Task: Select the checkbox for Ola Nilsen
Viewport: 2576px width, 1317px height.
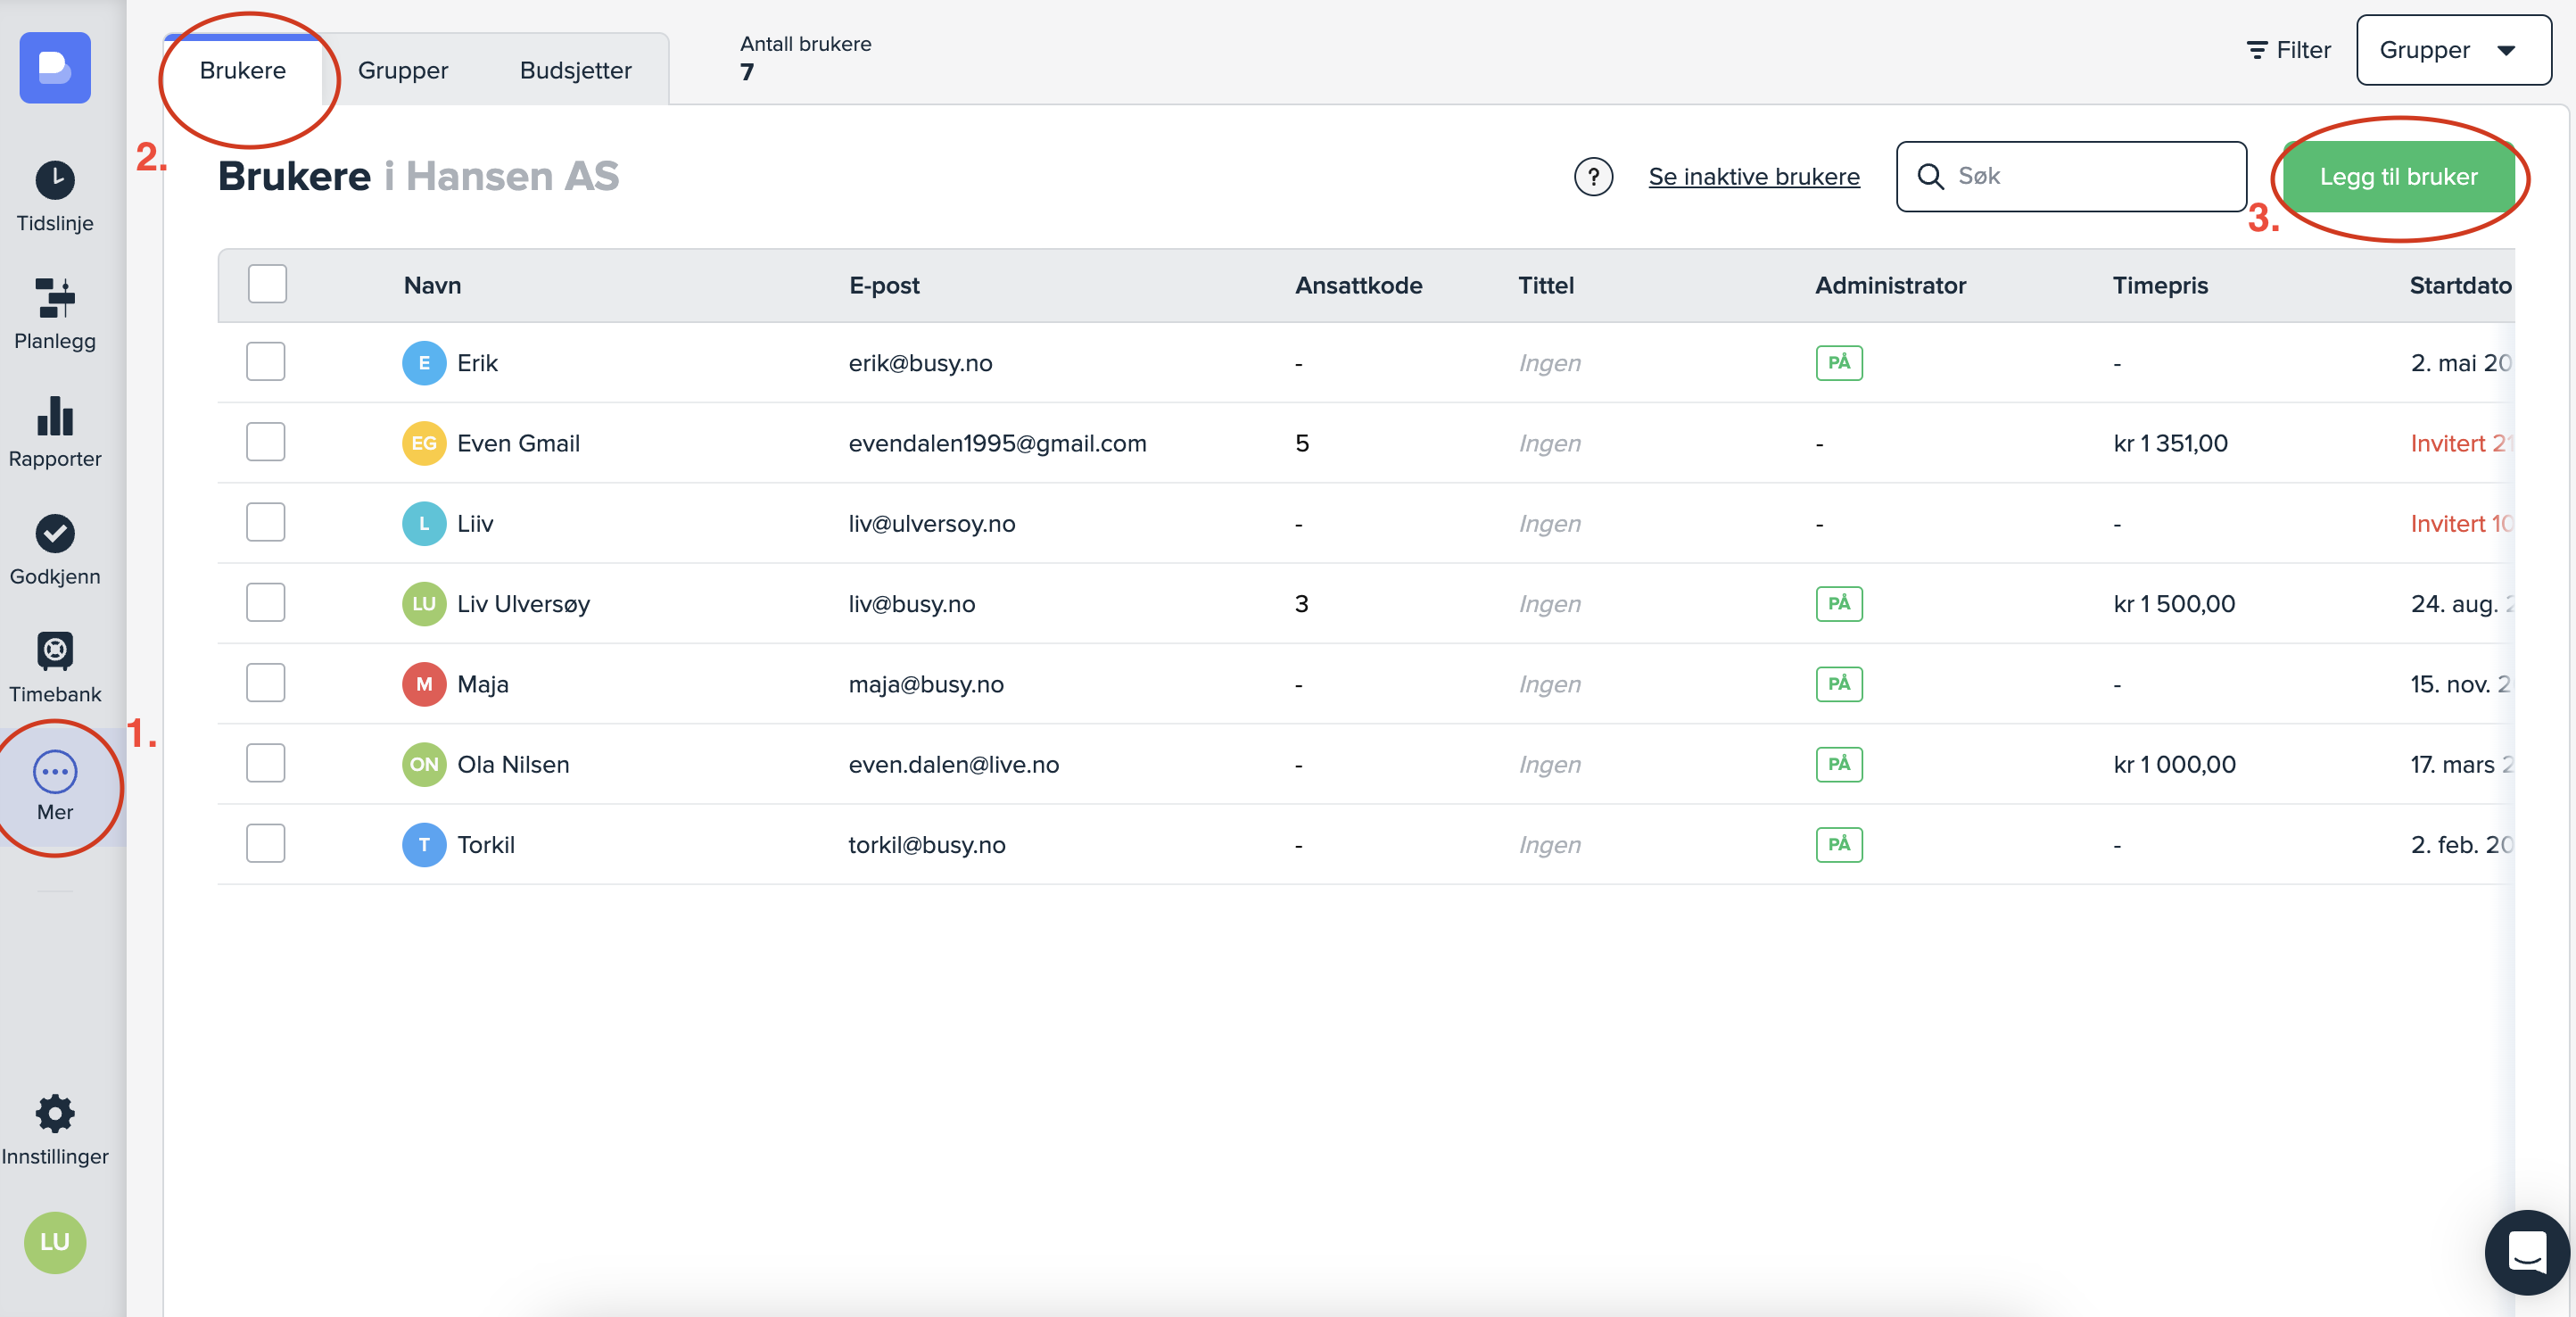Action: pyautogui.click(x=266, y=764)
